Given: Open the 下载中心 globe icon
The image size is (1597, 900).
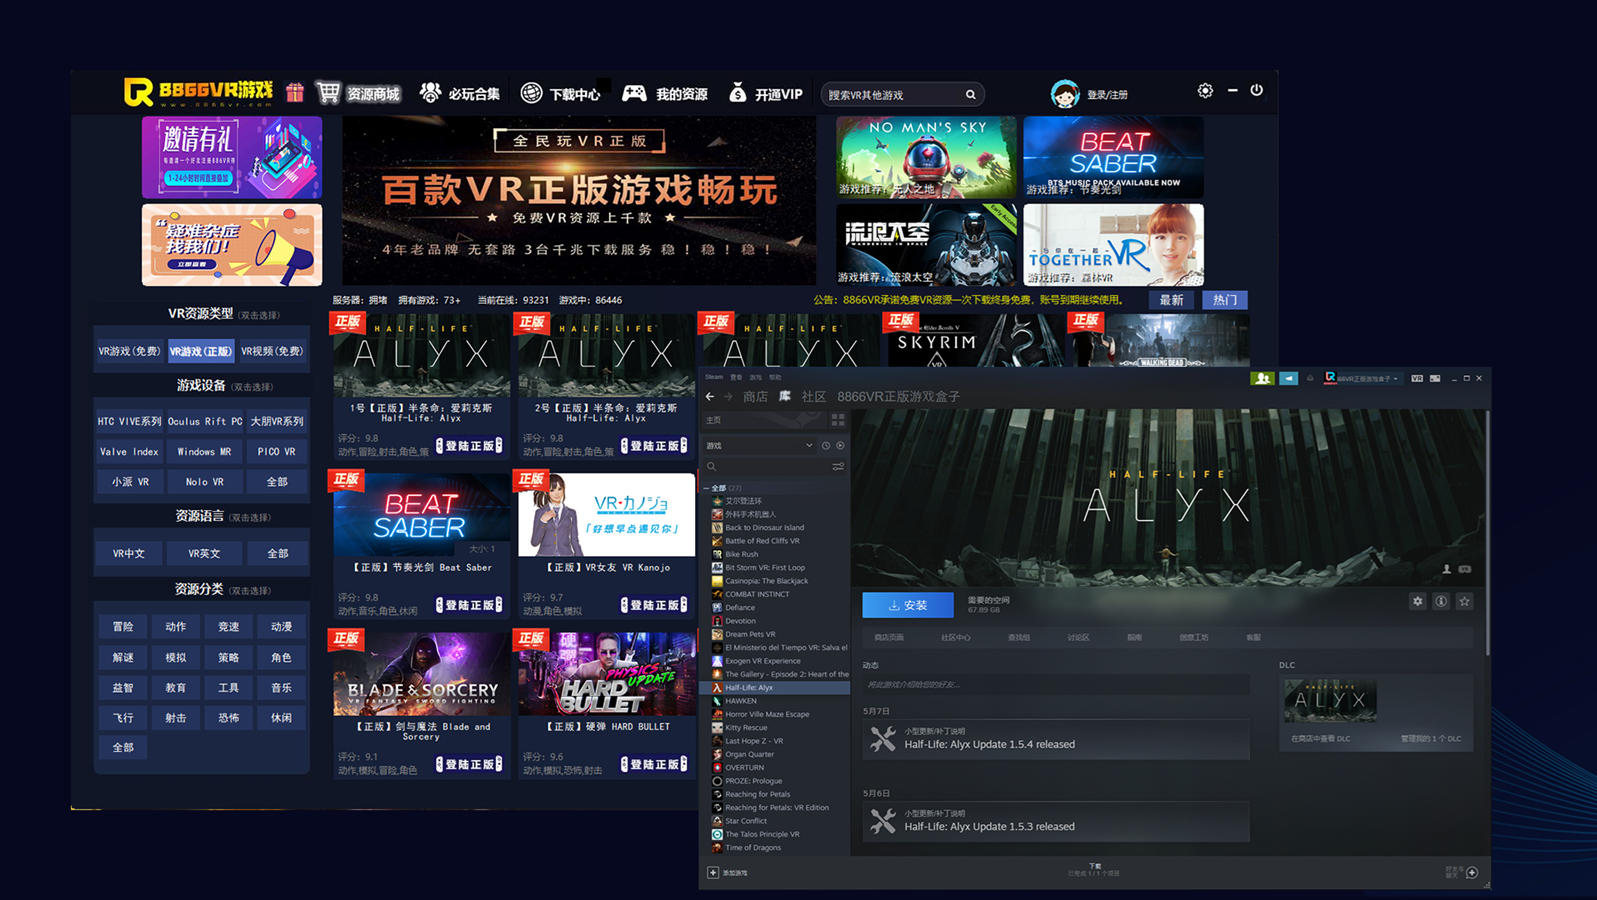Looking at the screenshot, I should (x=532, y=93).
